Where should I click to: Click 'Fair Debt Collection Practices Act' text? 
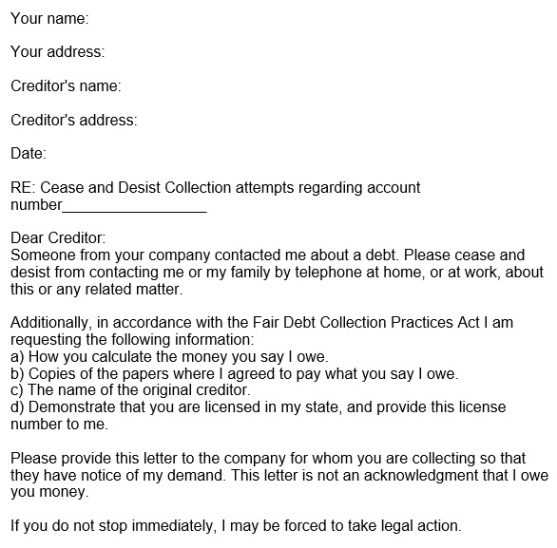(366, 322)
